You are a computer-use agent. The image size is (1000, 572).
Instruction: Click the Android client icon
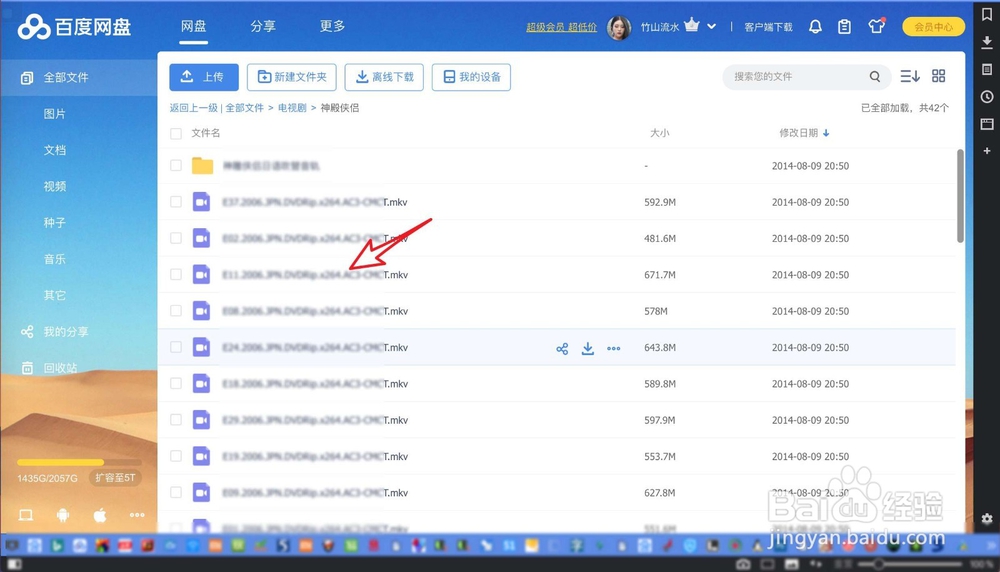point(62,515)
